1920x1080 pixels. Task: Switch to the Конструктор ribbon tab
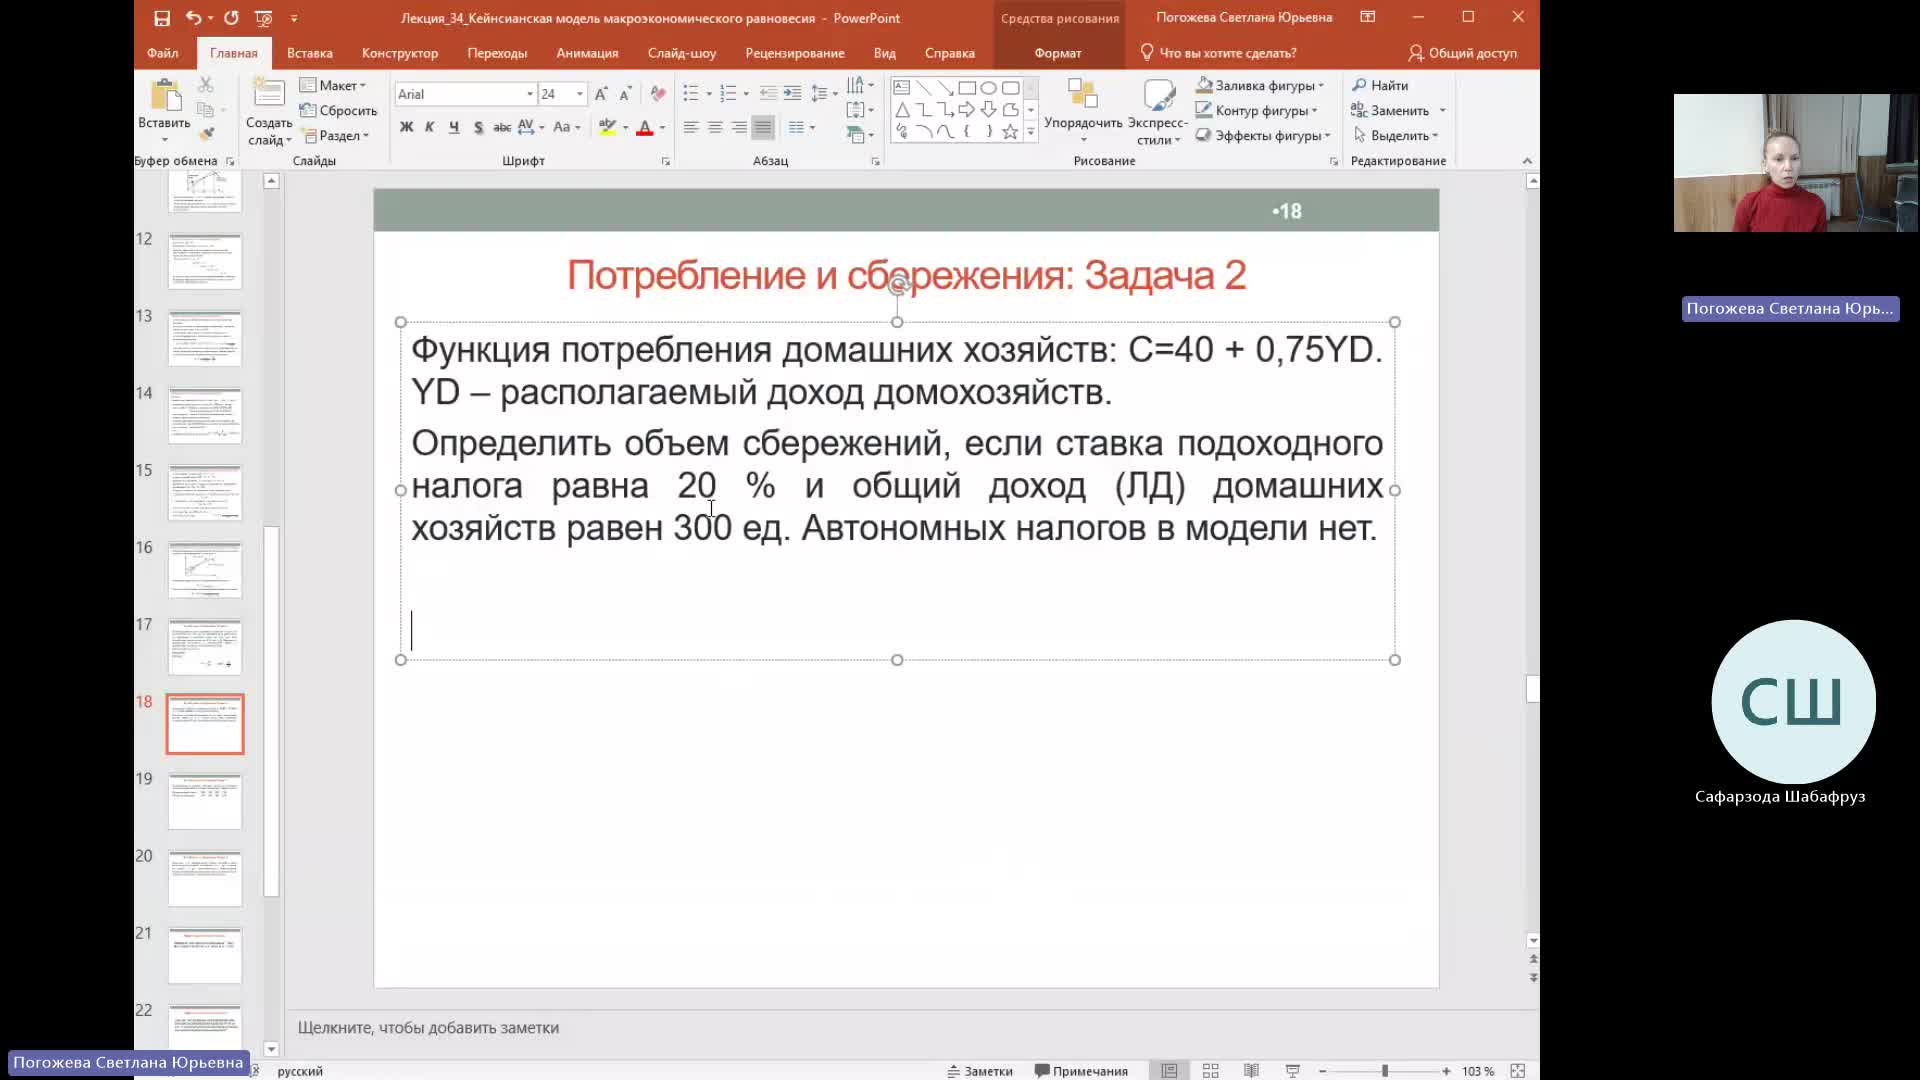[x=400, y=53]
